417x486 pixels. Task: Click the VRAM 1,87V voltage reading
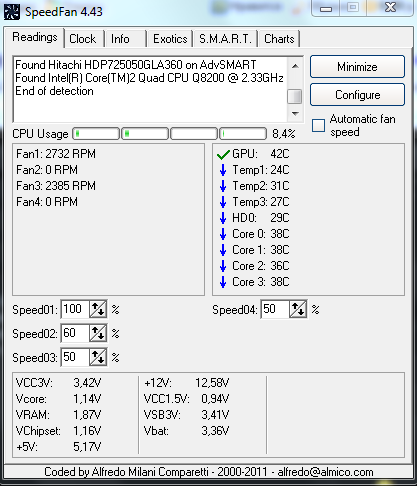58,415
